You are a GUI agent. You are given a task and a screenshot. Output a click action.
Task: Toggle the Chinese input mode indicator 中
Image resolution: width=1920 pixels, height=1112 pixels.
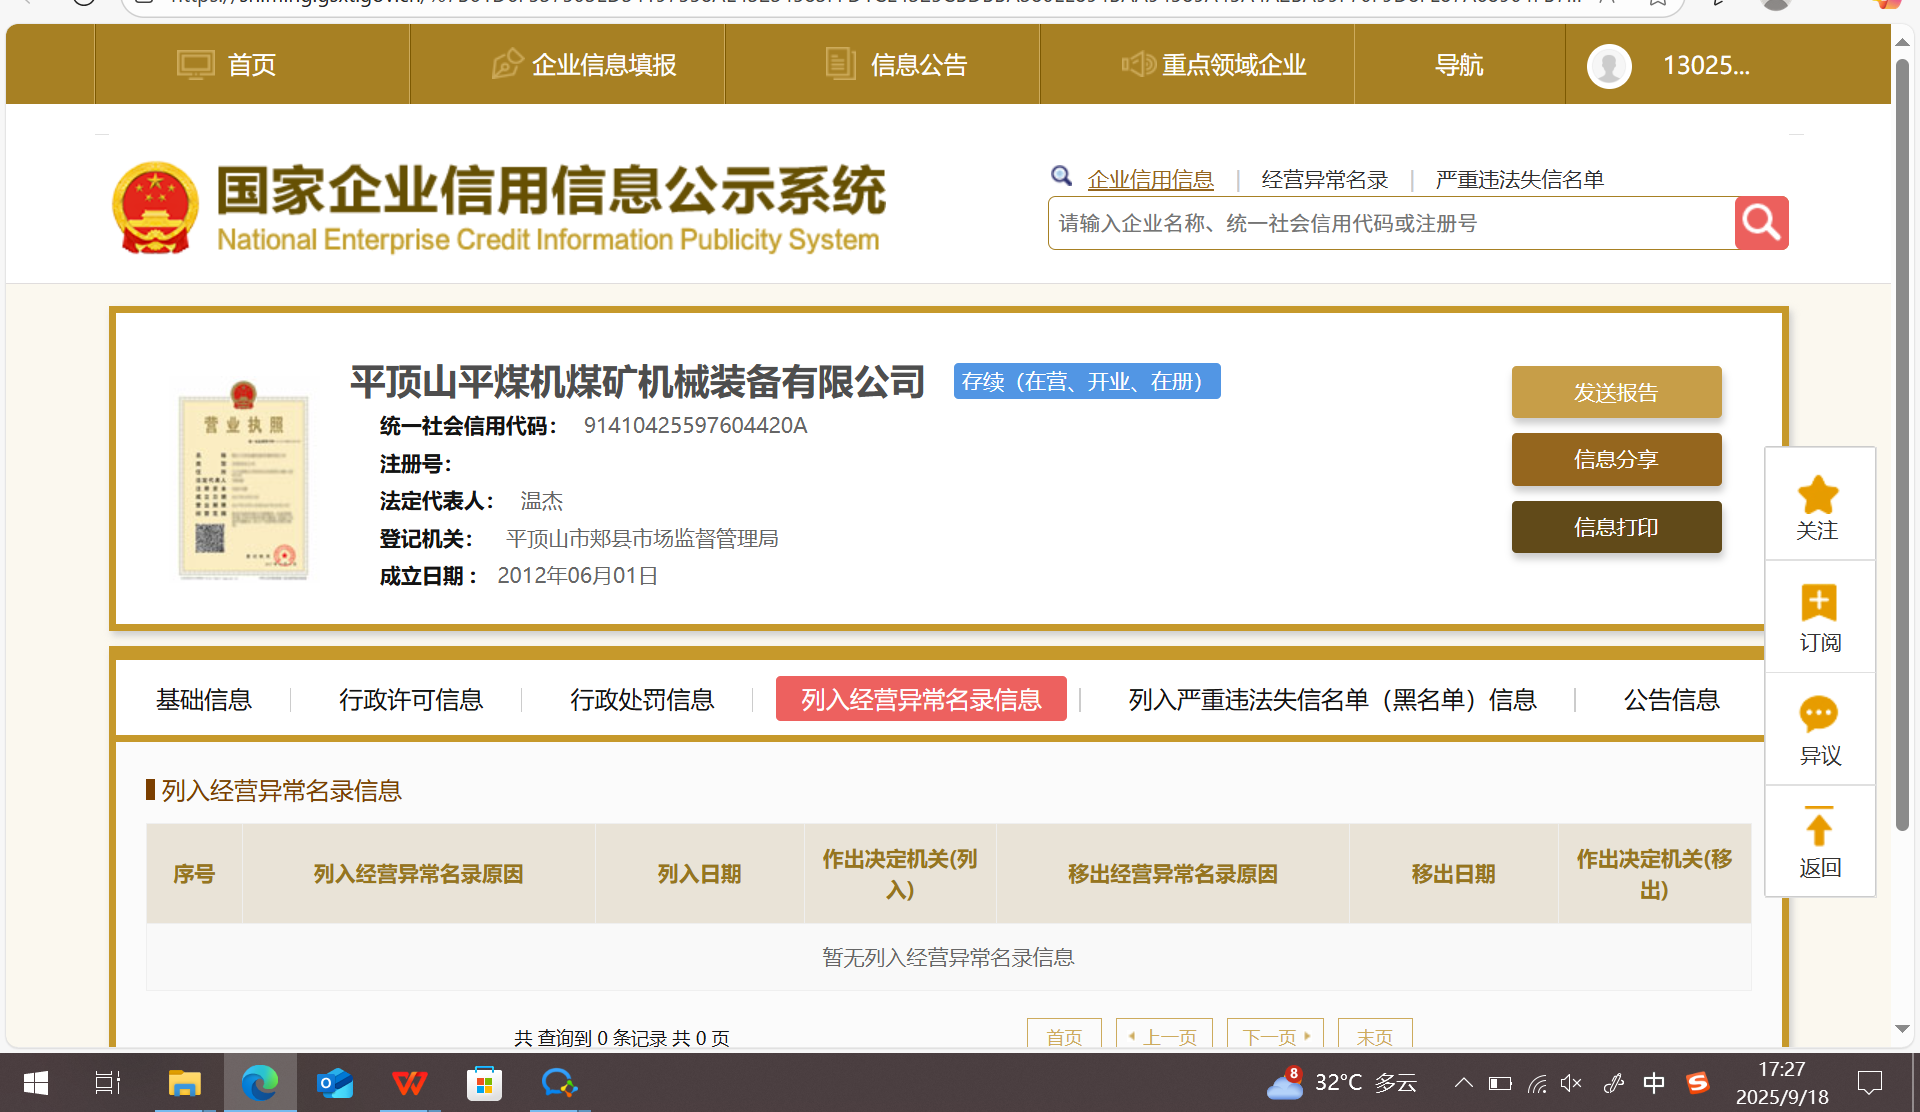(1654, 1083)
